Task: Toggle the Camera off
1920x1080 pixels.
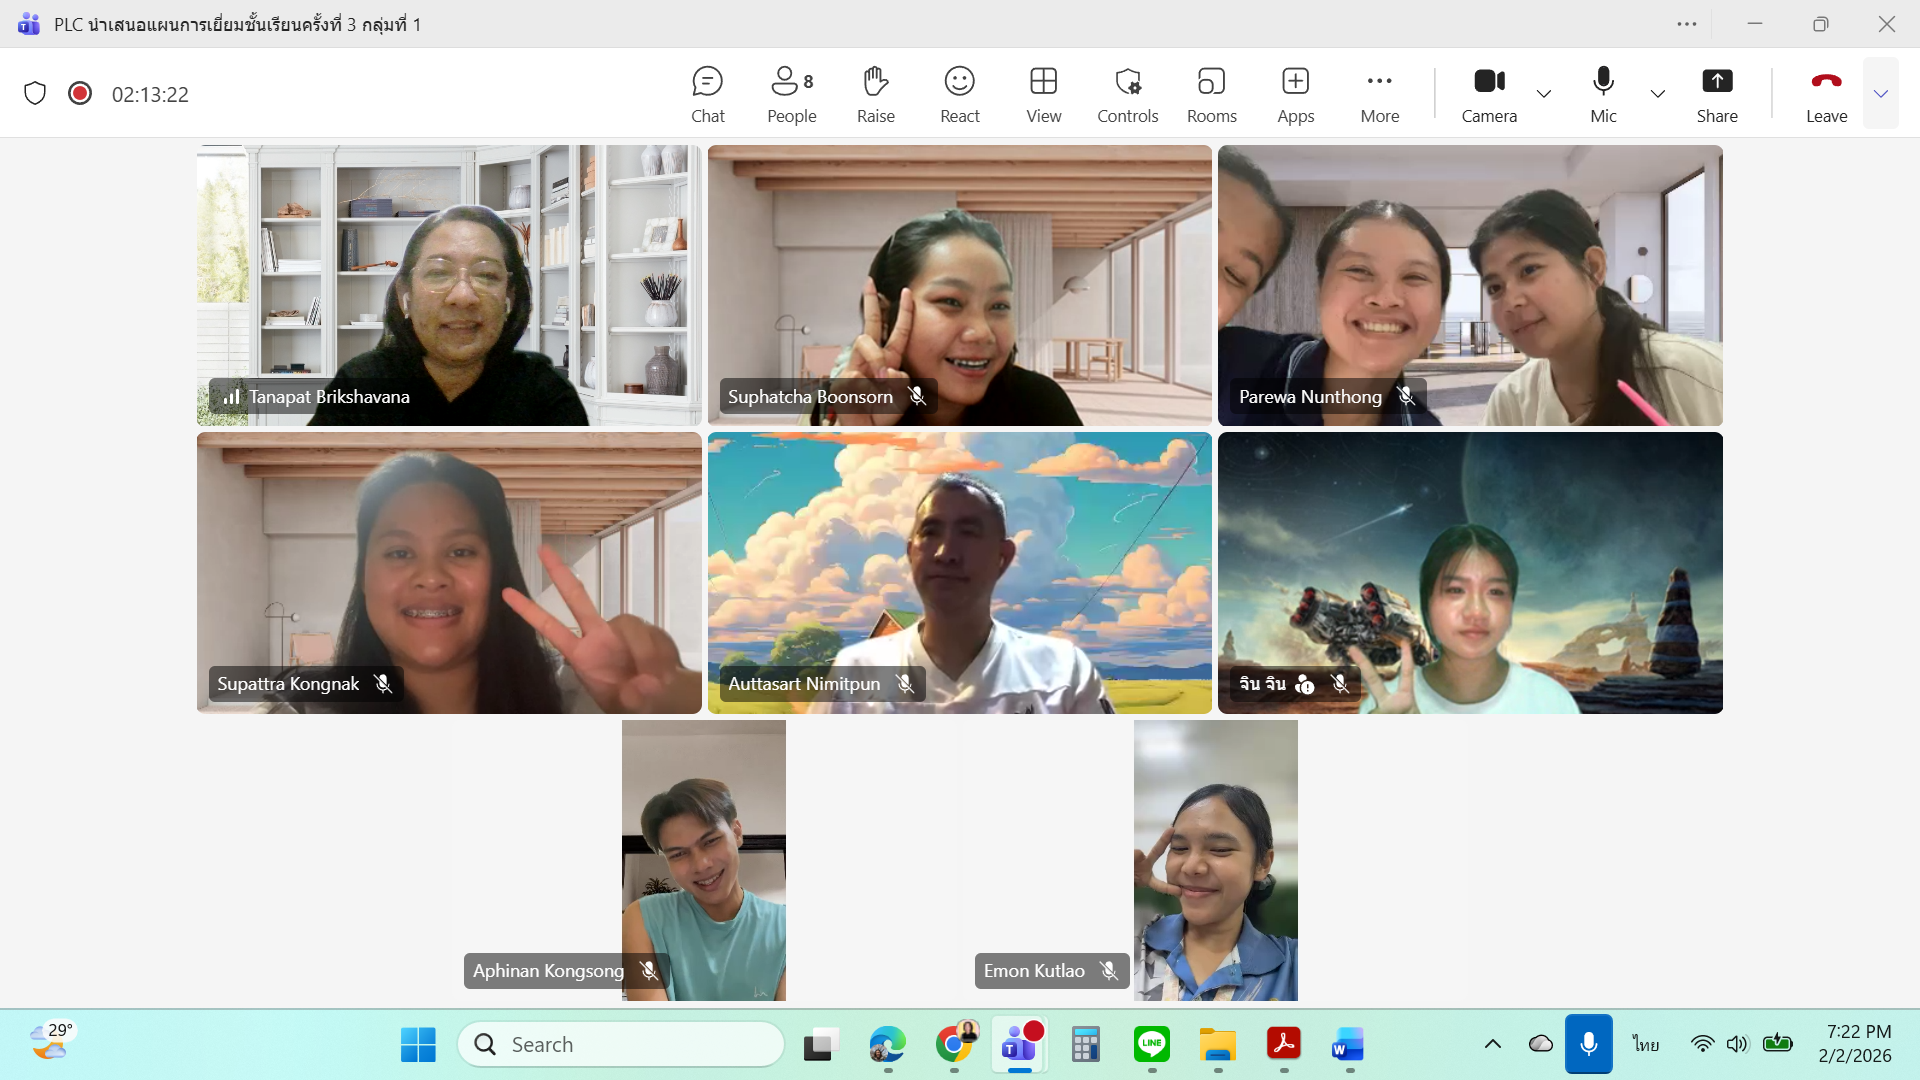Action: [1489, 94]
